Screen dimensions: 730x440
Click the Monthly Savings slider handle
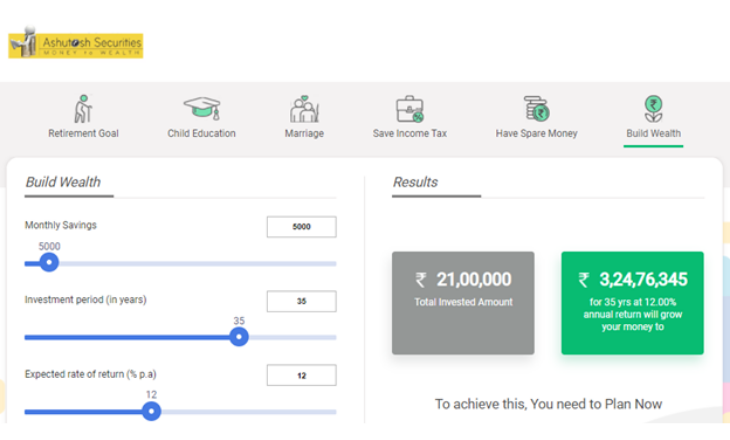(49, 263)
